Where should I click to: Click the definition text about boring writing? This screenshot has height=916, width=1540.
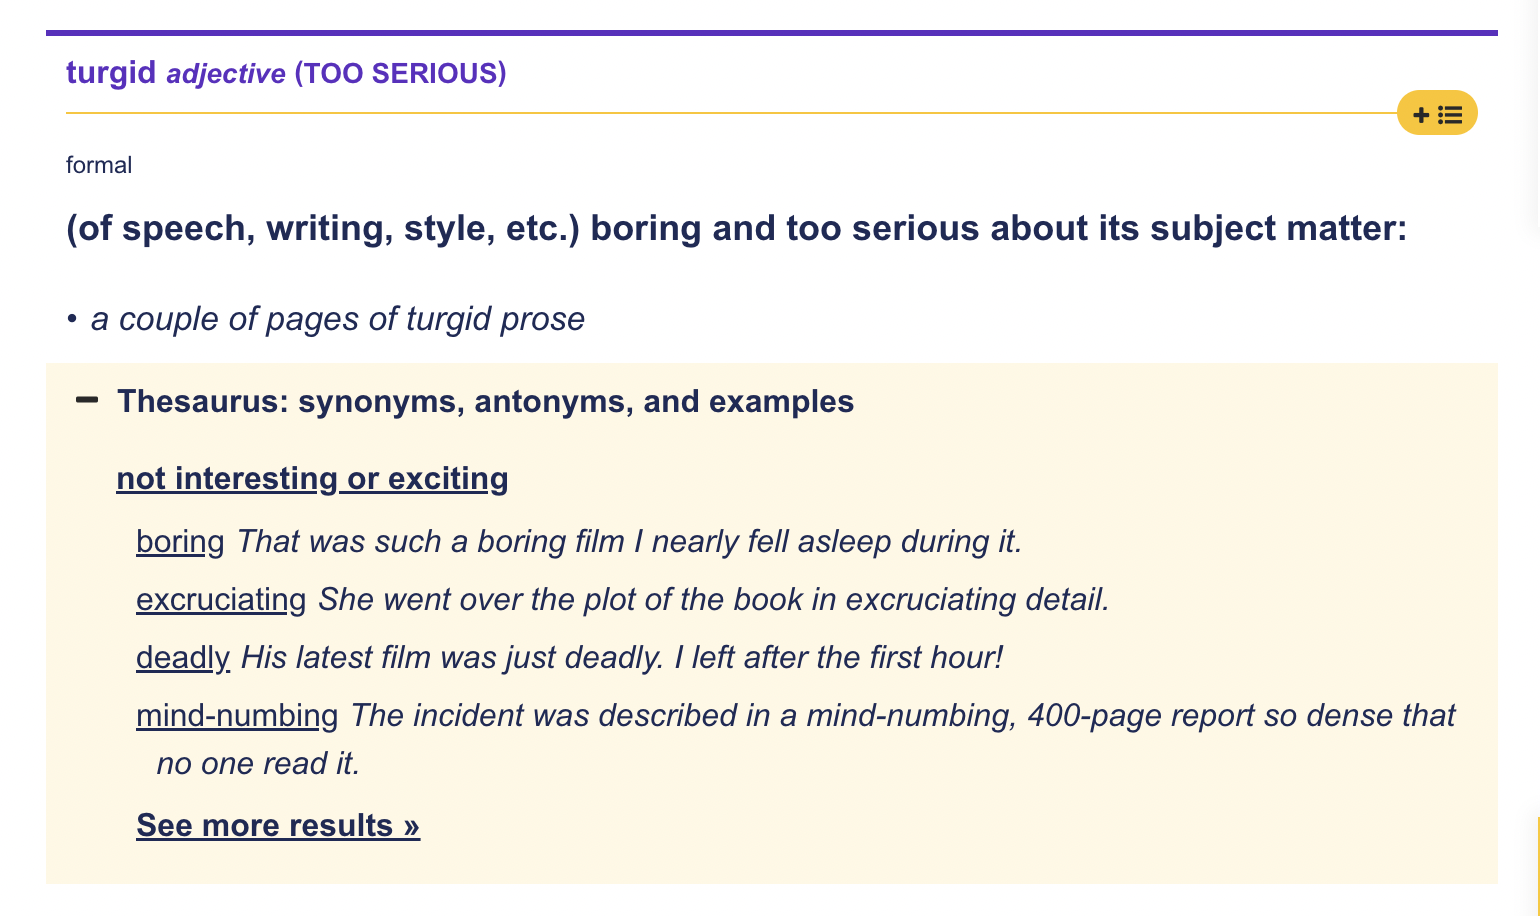click(736, 229)
